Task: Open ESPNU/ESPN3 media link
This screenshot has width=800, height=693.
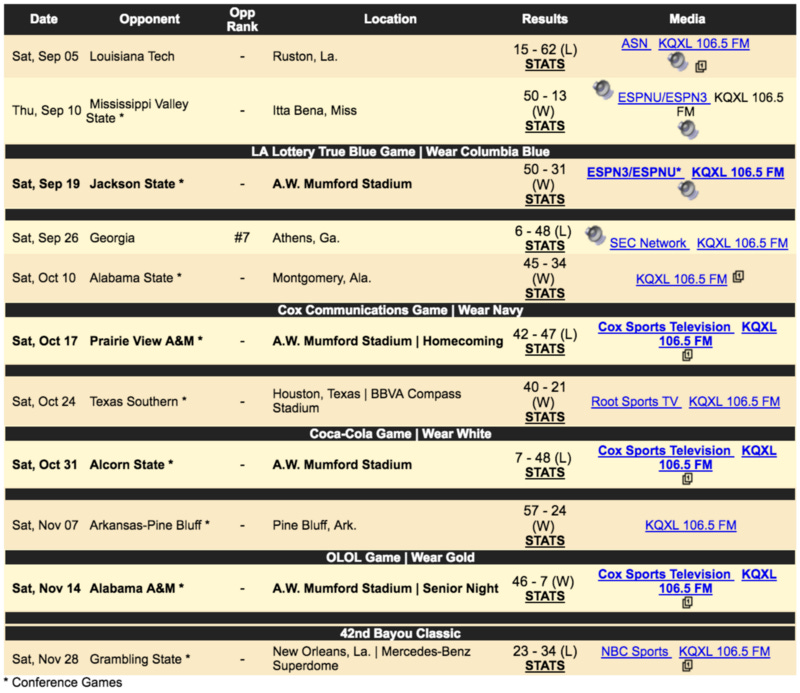Action: pos(664,97)
